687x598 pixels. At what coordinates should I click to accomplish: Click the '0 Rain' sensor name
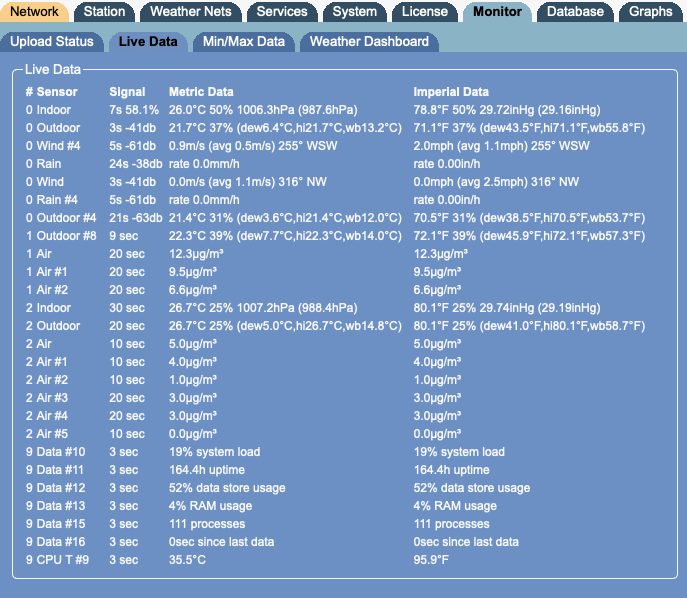pos(43,164)
